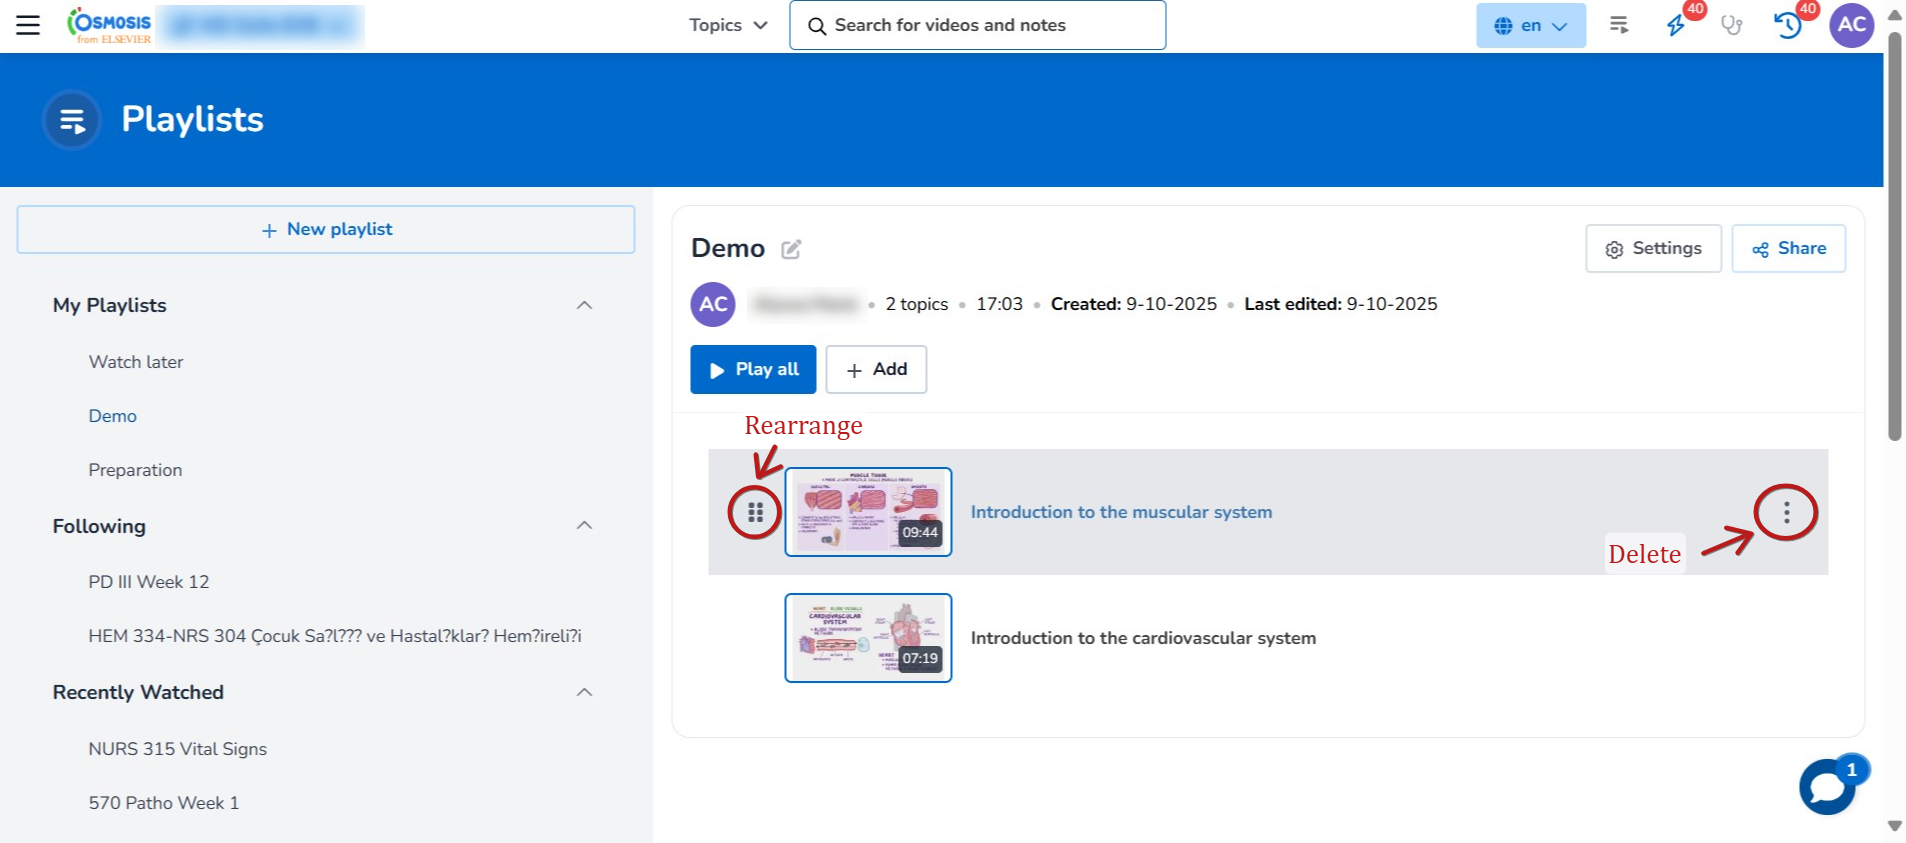1906x843 pixels.
Task: Select the Preparation playlist
Action: [x=135, y=470]
